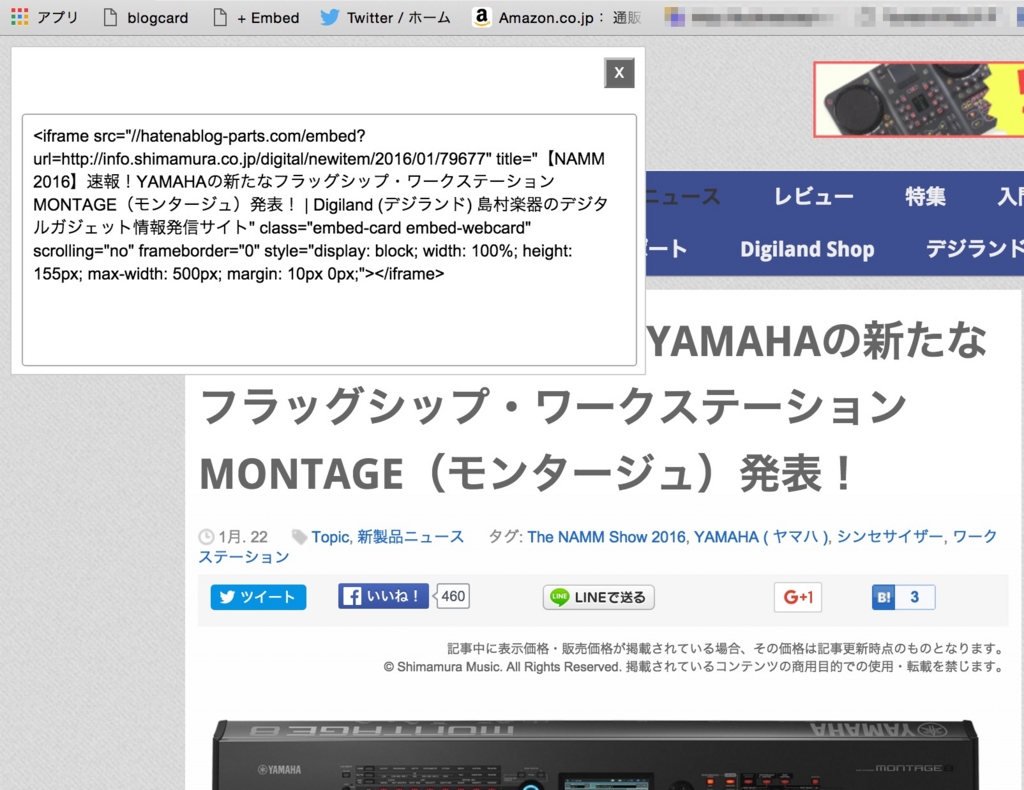Open the Topic category link

(330, 537)
